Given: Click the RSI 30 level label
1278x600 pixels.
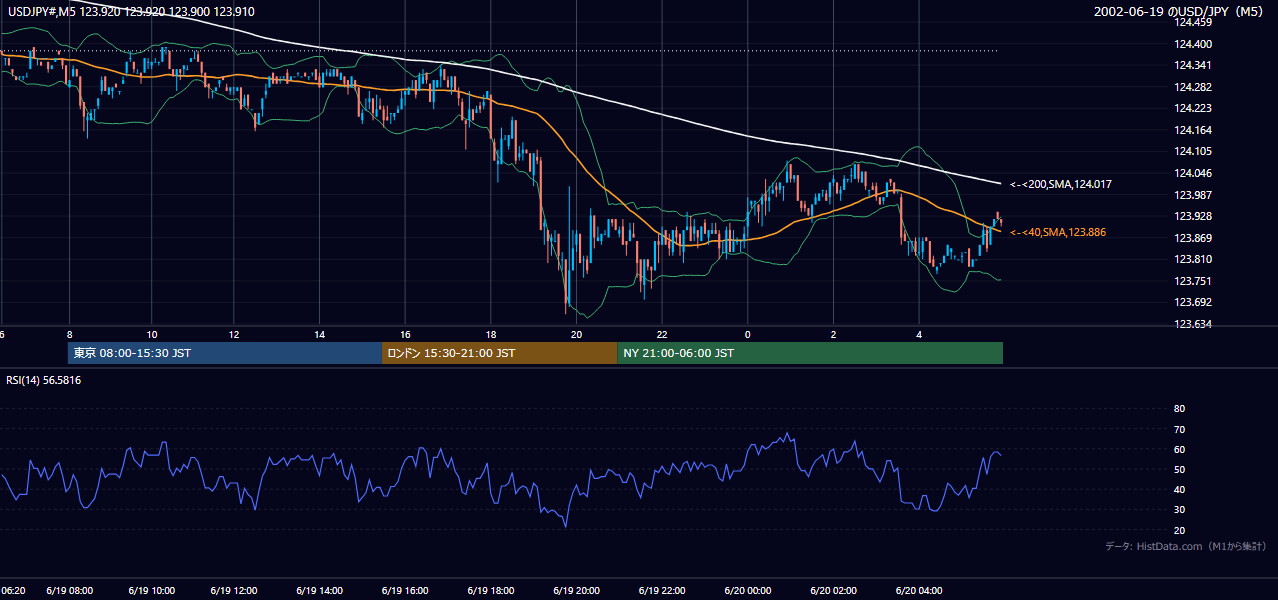Looking at the screenshot, I should 1179,510.
